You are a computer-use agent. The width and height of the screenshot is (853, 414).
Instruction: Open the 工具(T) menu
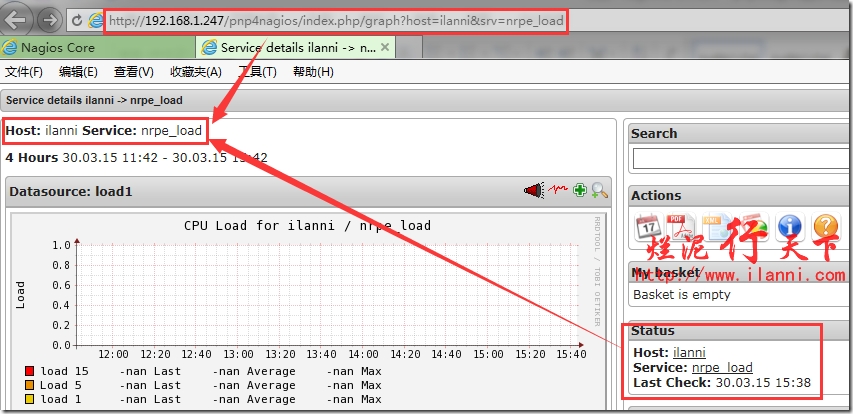257,72
